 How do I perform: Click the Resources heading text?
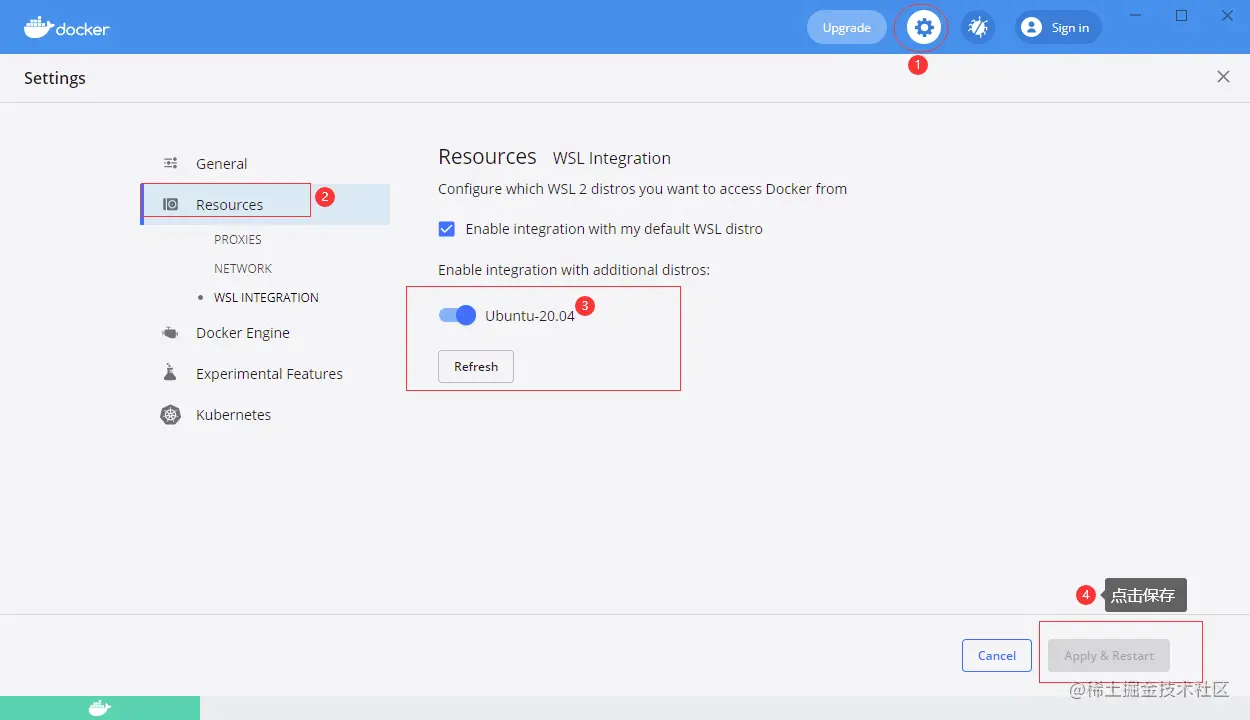487,157
